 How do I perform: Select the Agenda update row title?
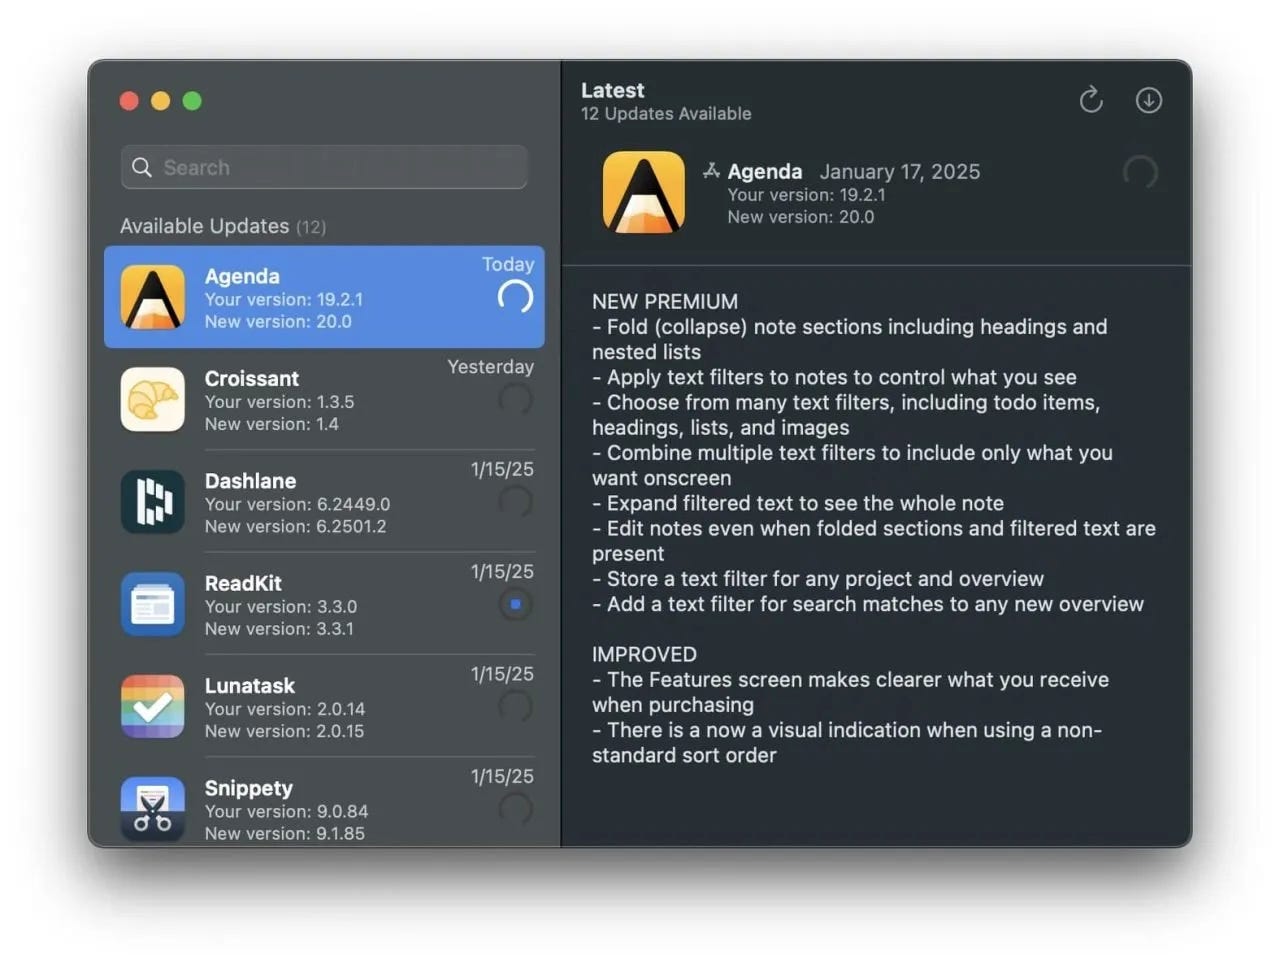(x=242, y=276)
